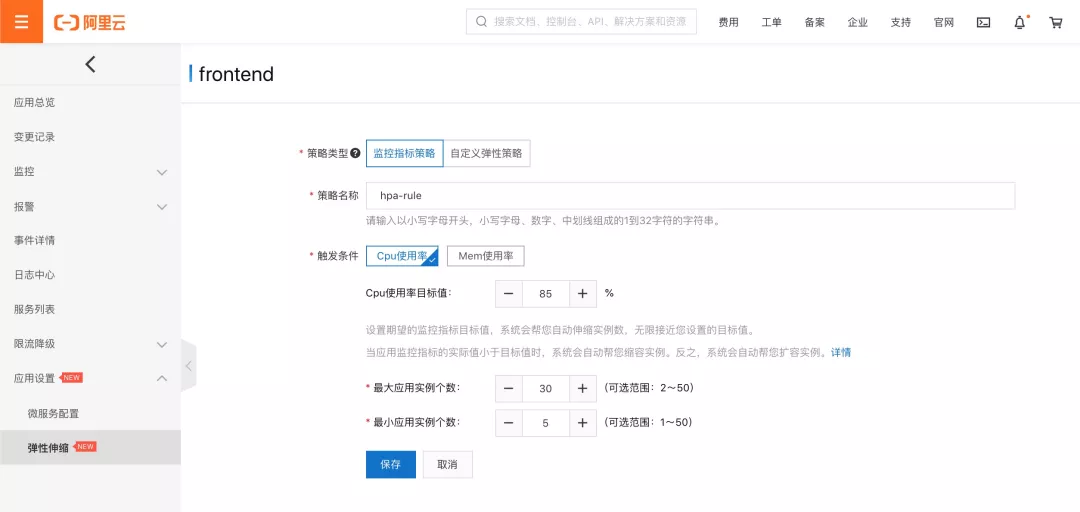Open 备案 in top navigation
1080x512 pixels.
pyautogui.click(x=815, y=22)
